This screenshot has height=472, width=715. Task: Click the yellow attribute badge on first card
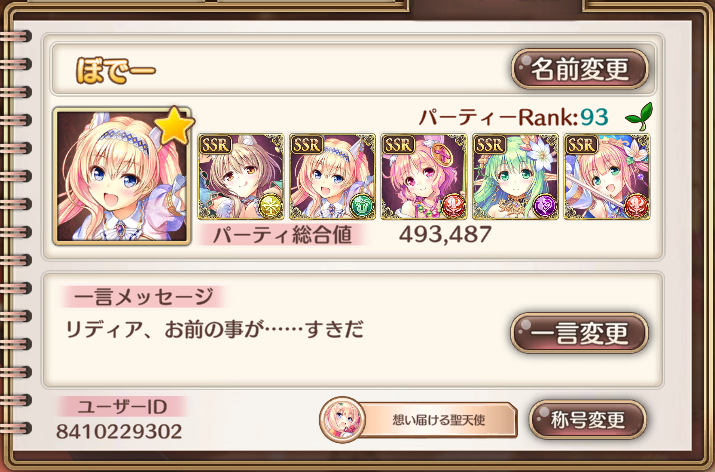click(271, 206)
